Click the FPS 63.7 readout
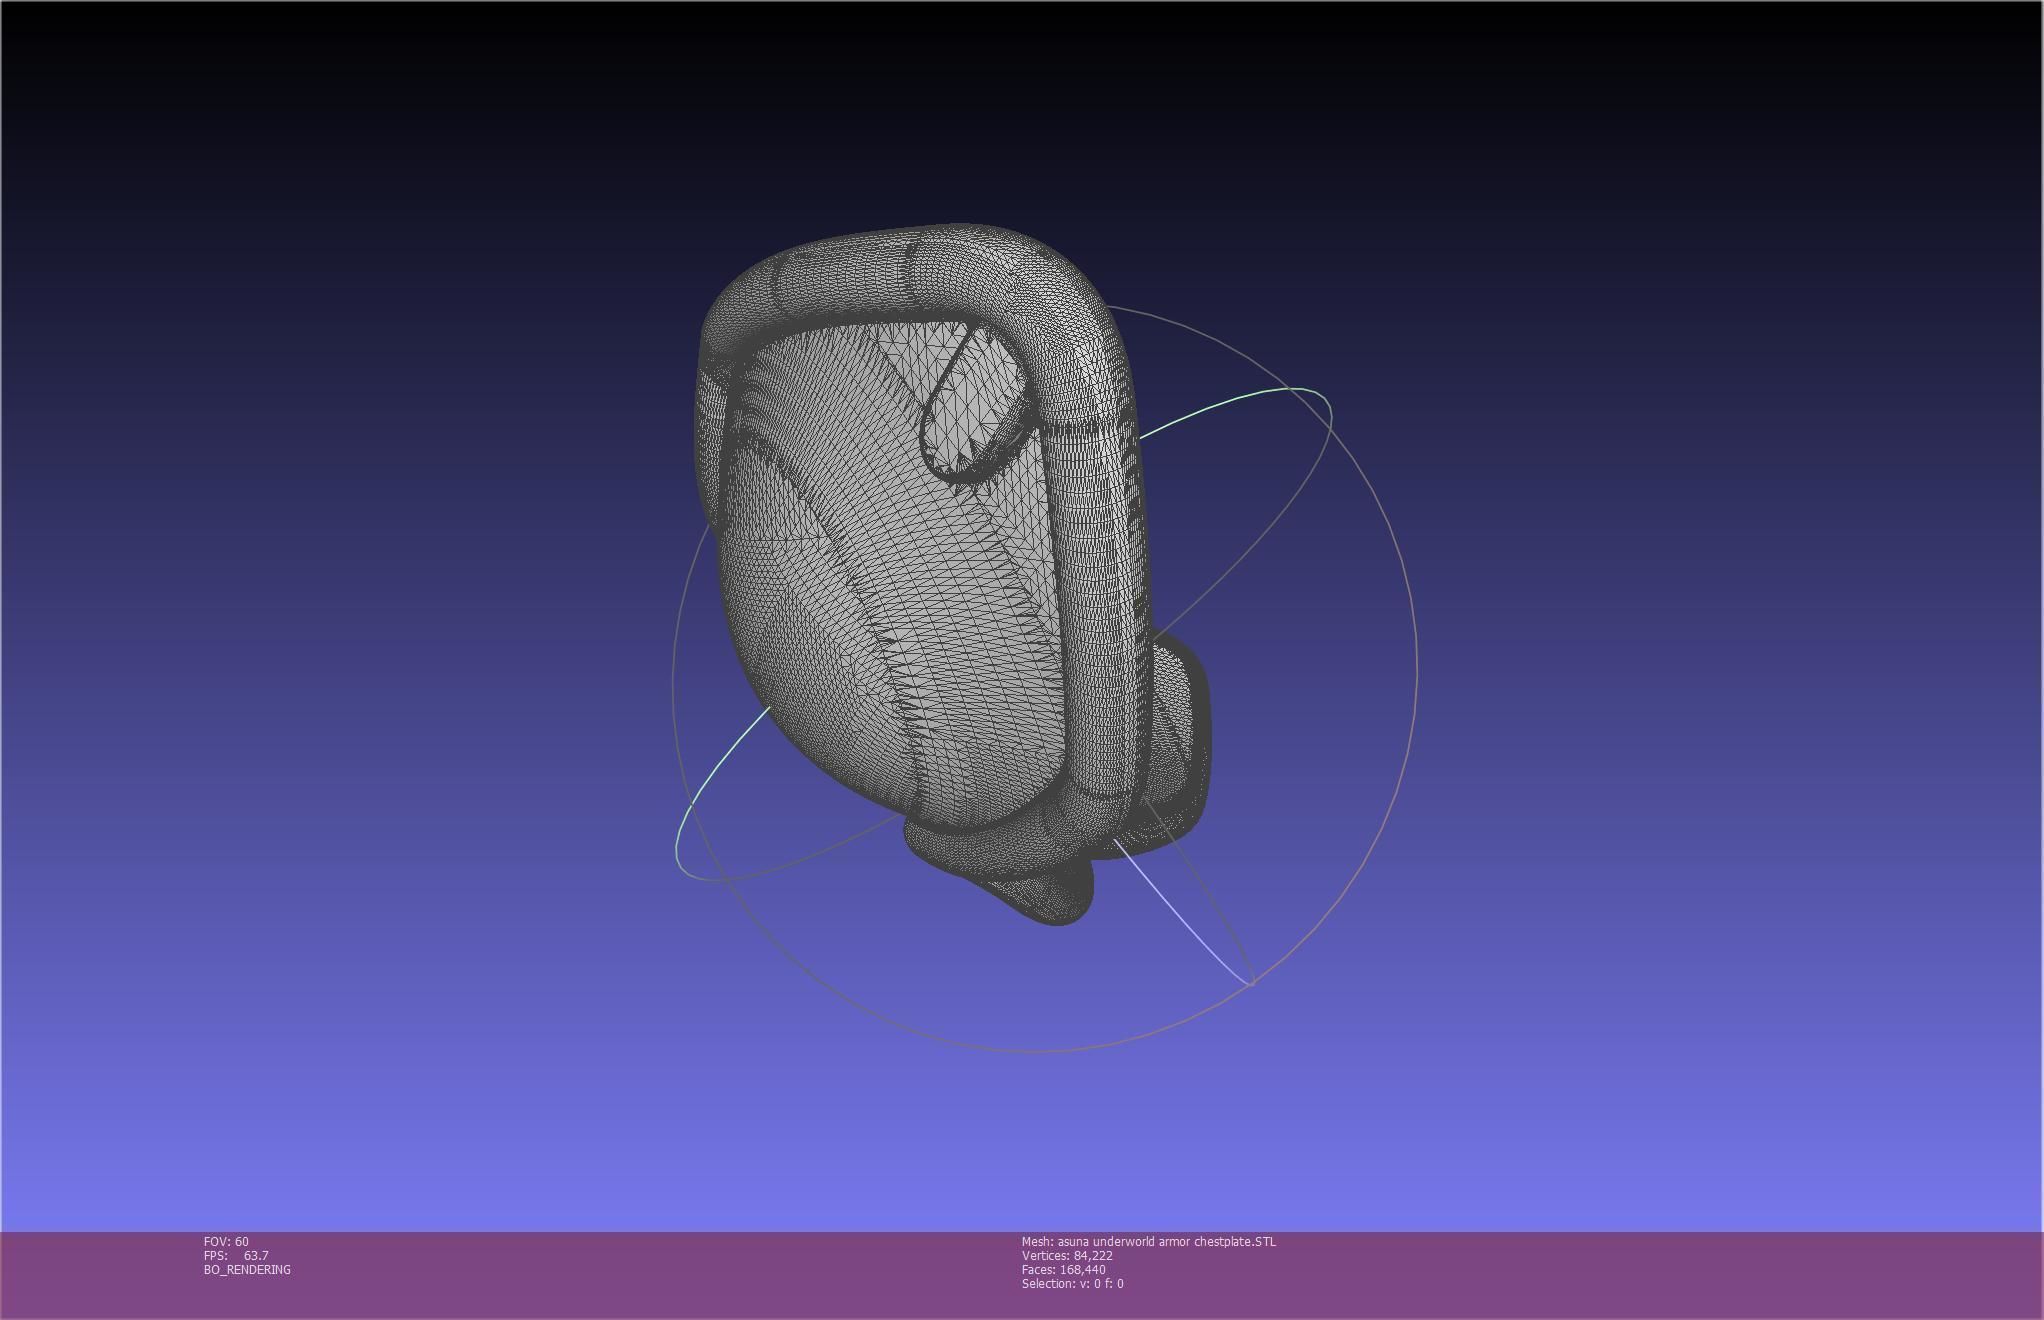 tap(236, 1255)
